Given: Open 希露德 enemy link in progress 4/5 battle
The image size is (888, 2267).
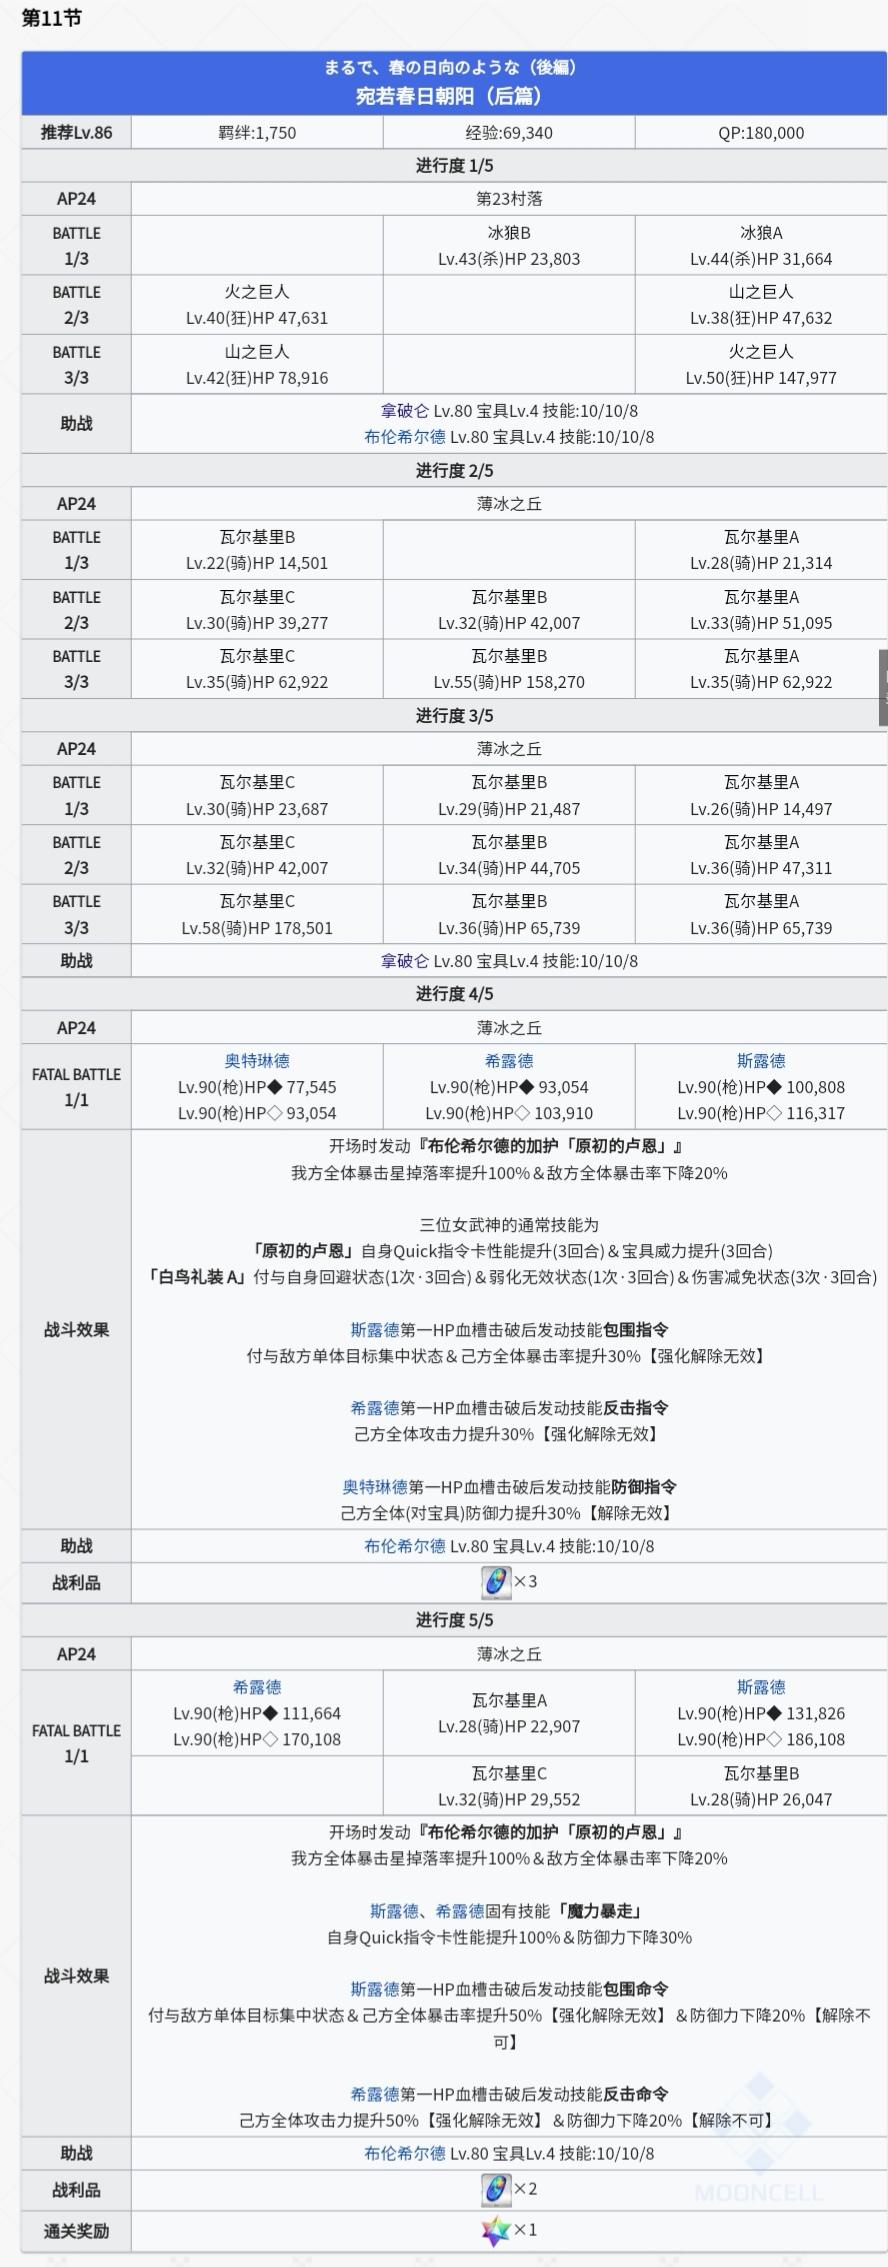Looking at the screenshot, I should pyautogui.click(x=509, y=1061).
